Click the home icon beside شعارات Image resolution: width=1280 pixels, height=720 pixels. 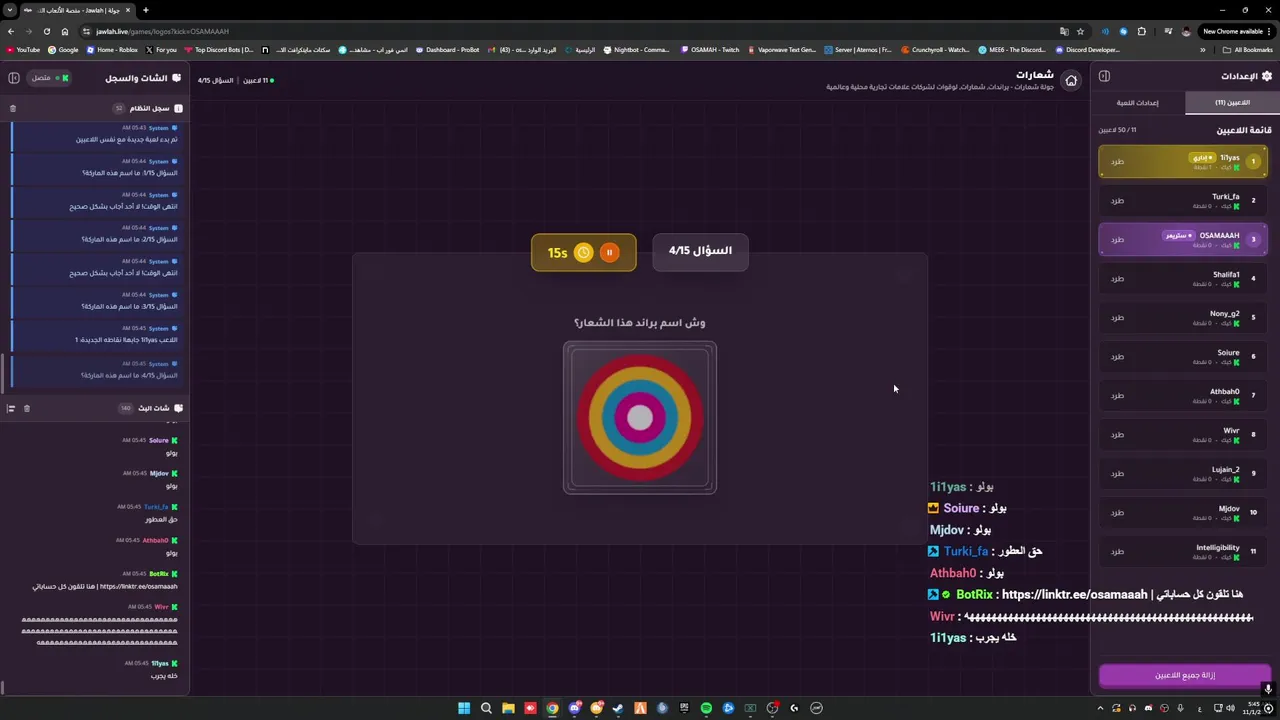(x=1071, y=81)
